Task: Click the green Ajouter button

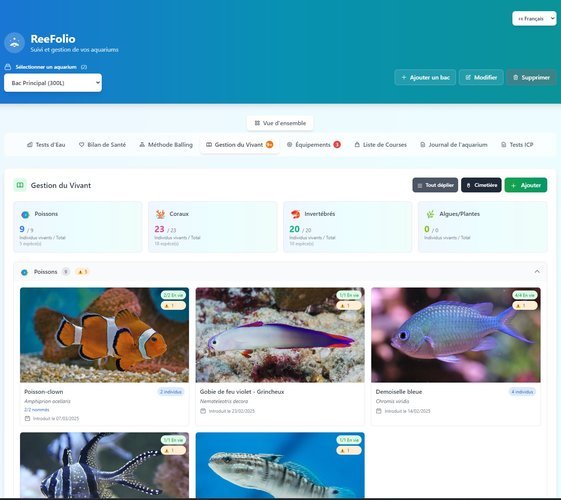Action: (526, 185)
